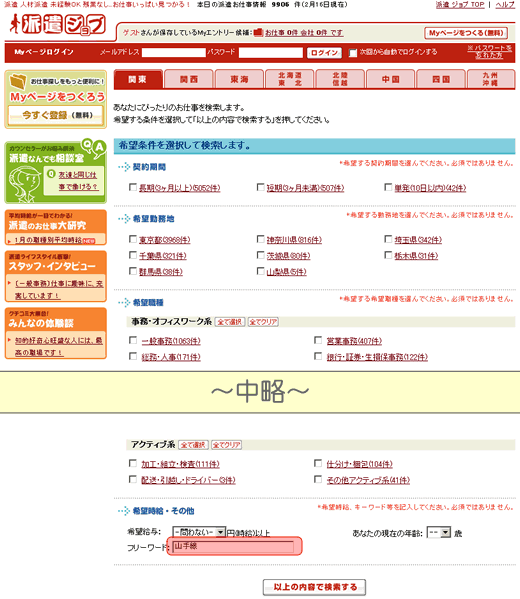The height and width of the screenshot is (599, 520).
Task: Click 以上の内容で検索する search button
Action: pyautogui.click(x=314, y=587)
